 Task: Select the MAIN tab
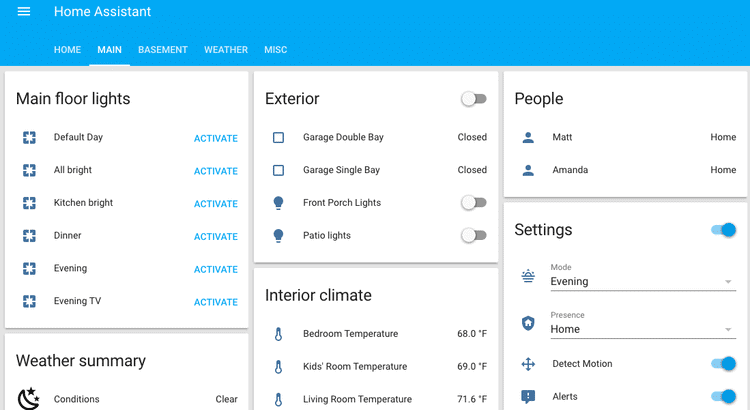(110, 50)
